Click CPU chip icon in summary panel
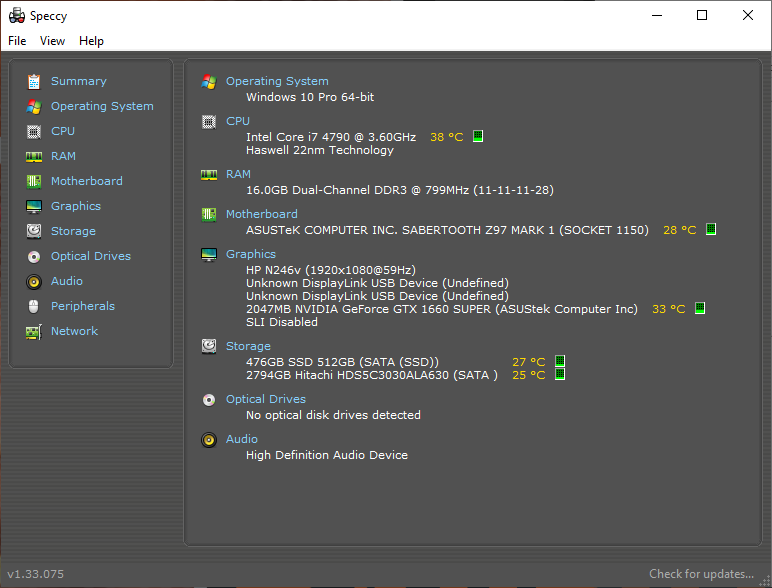Viewport: 772px width, 588px height. (x=209, y=122)
